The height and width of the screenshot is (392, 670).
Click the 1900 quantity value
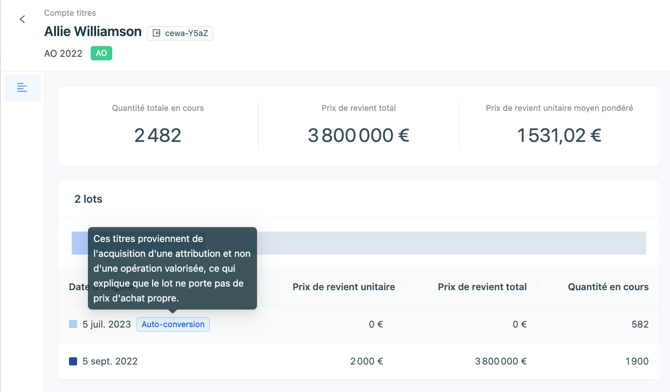coord(637,361)
